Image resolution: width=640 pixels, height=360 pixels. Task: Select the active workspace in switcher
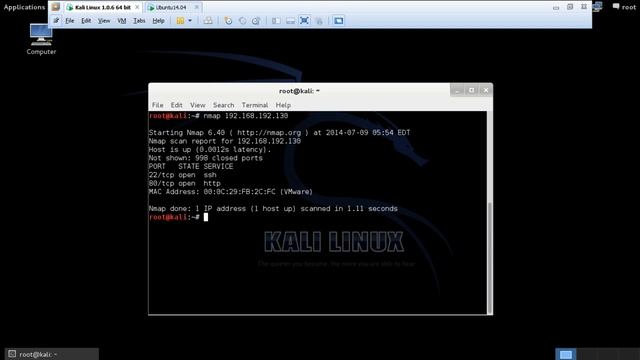coord(566,354)
